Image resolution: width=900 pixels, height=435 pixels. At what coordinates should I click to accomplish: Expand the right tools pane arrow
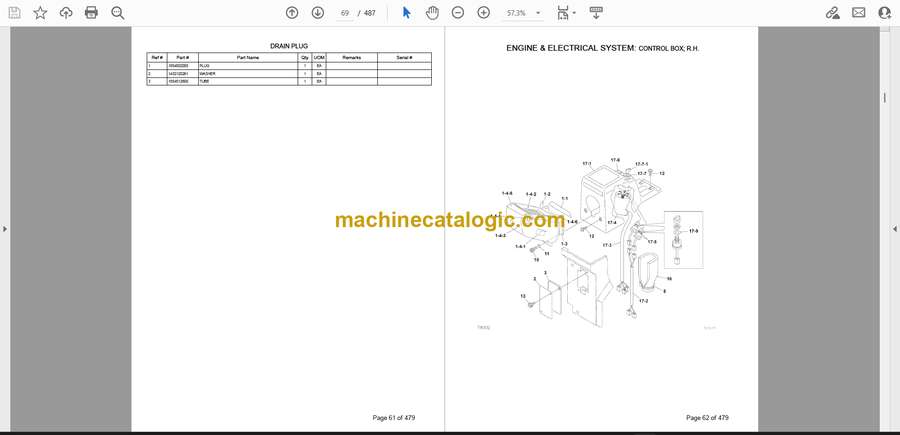[x=895, y=229]
